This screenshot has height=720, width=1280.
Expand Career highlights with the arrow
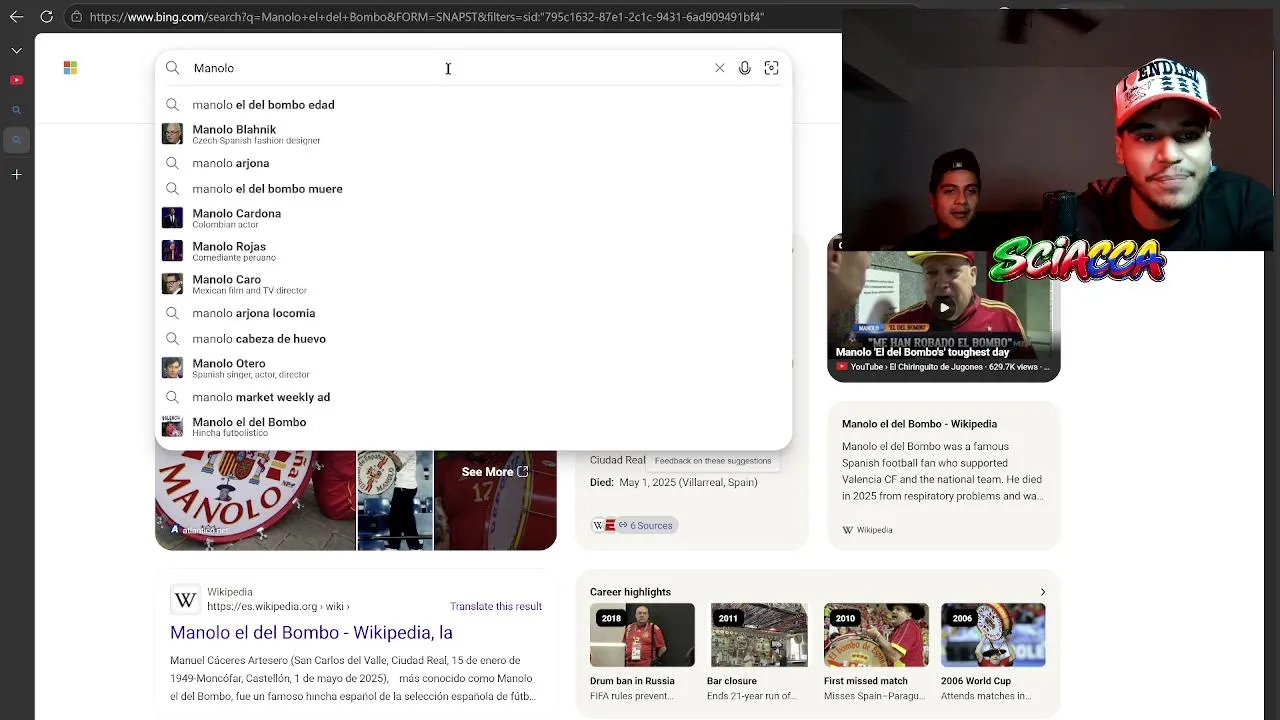[x=1042, y=592]
